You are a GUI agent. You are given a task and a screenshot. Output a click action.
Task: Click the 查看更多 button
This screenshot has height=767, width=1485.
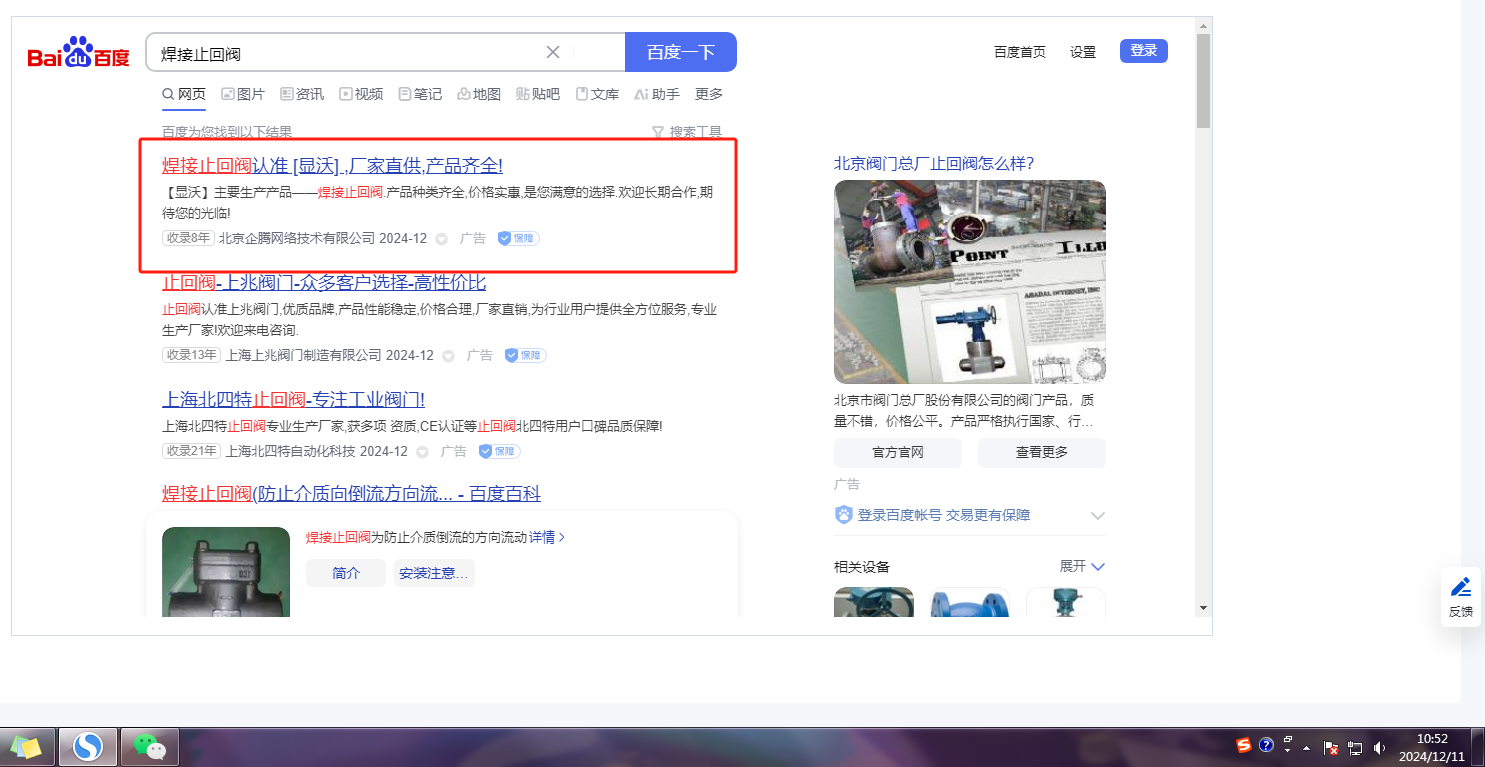coord(1042,453)
